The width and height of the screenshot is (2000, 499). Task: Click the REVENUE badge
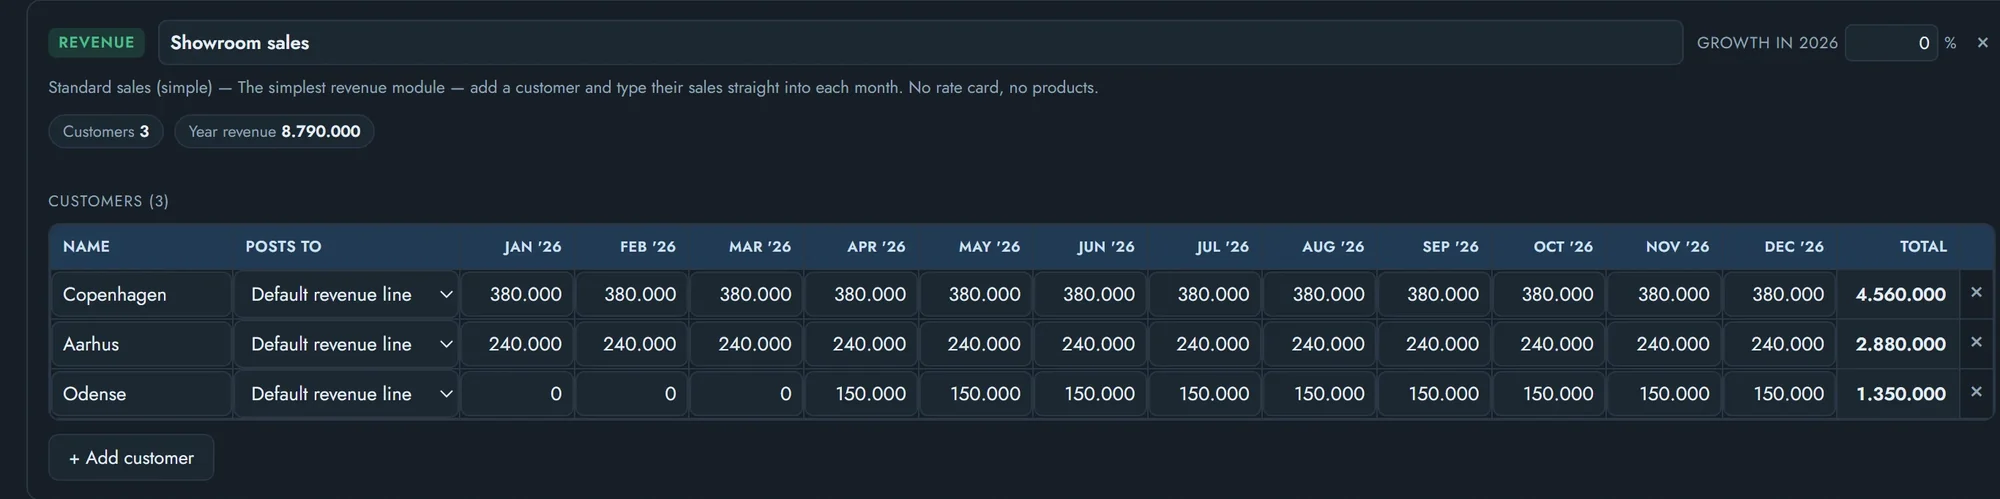click(x=96, y=43)
